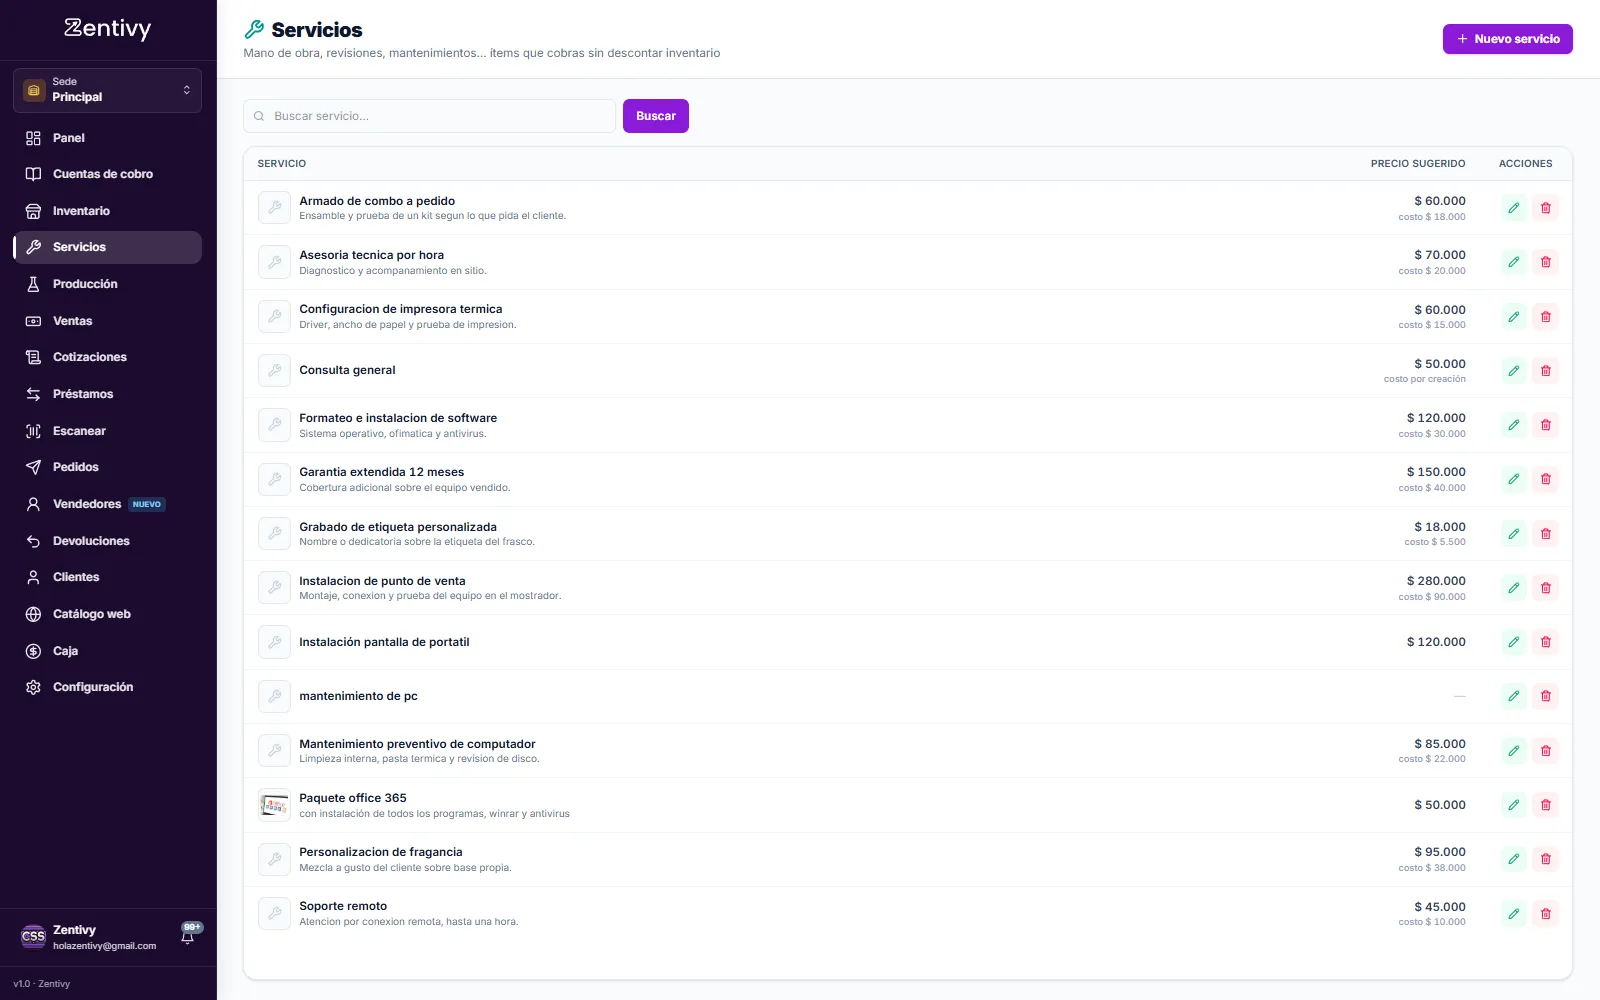
Task: Delete Garantia extendida 12 meses service
Action: pos(1546,479)
